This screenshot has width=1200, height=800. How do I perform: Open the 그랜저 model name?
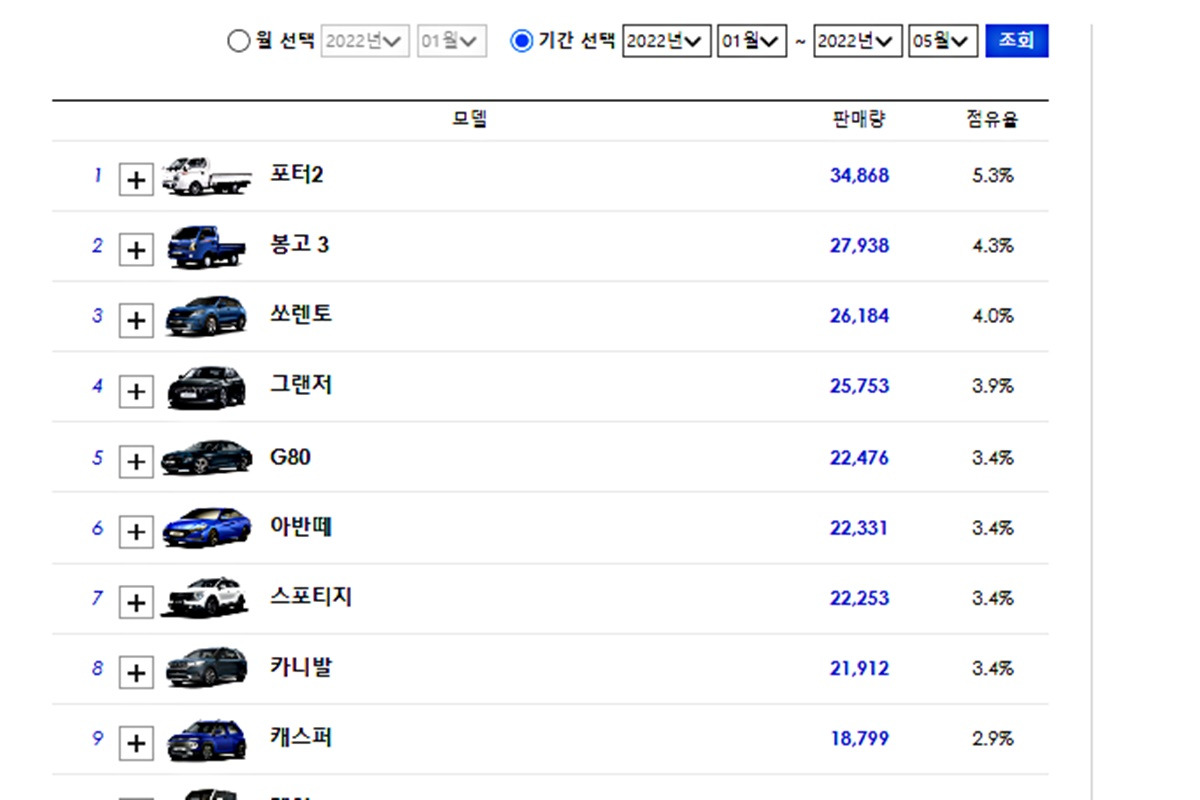point(301,386)
